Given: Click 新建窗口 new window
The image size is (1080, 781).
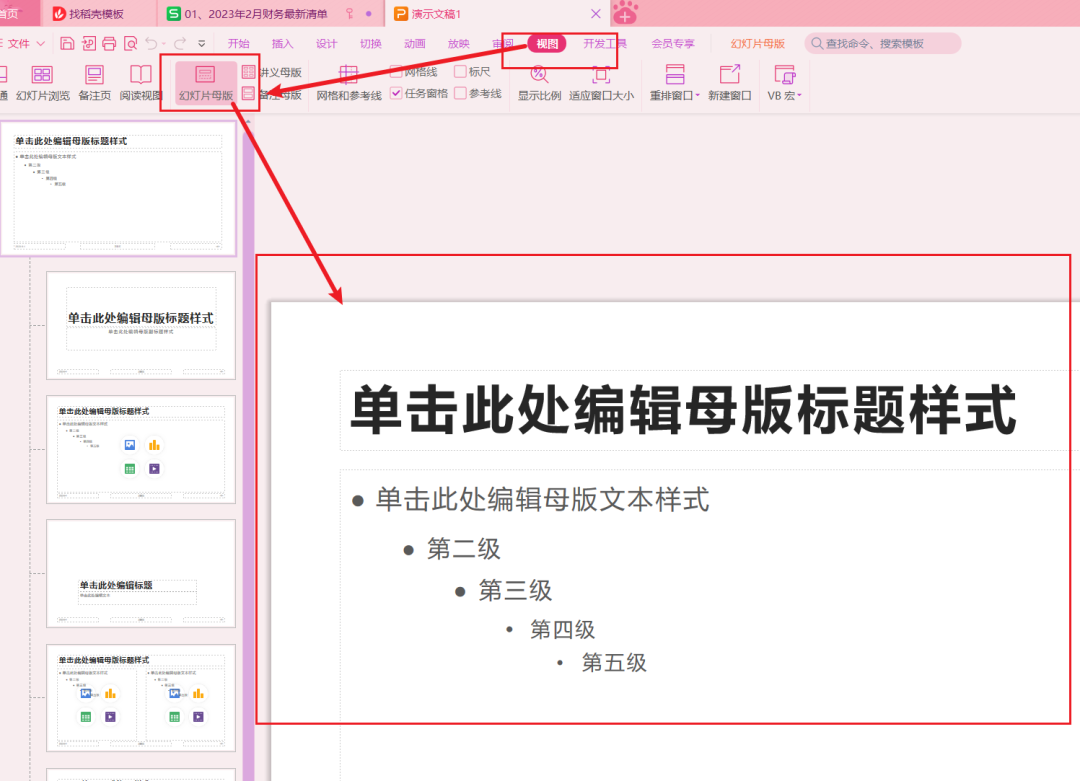Looking at the screenshot, I should click(729, 83).
